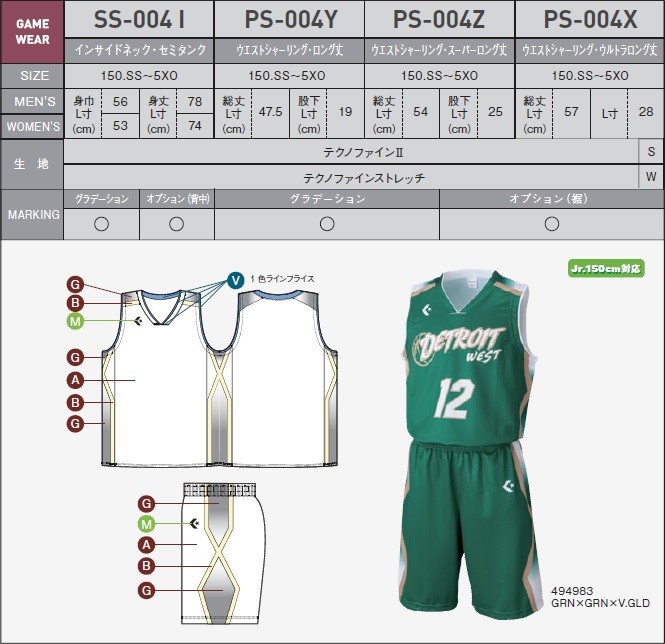Select the green M marker beside the shorts diagram

tap(147, 524)
